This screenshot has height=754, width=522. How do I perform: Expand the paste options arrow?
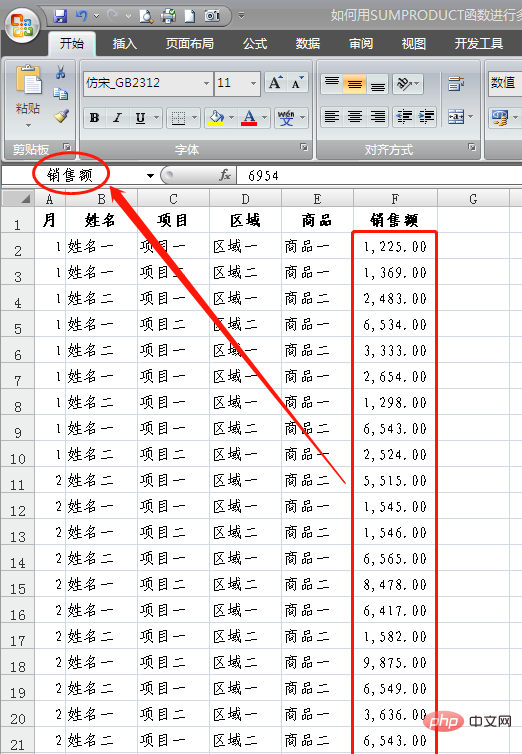(28, 125)
